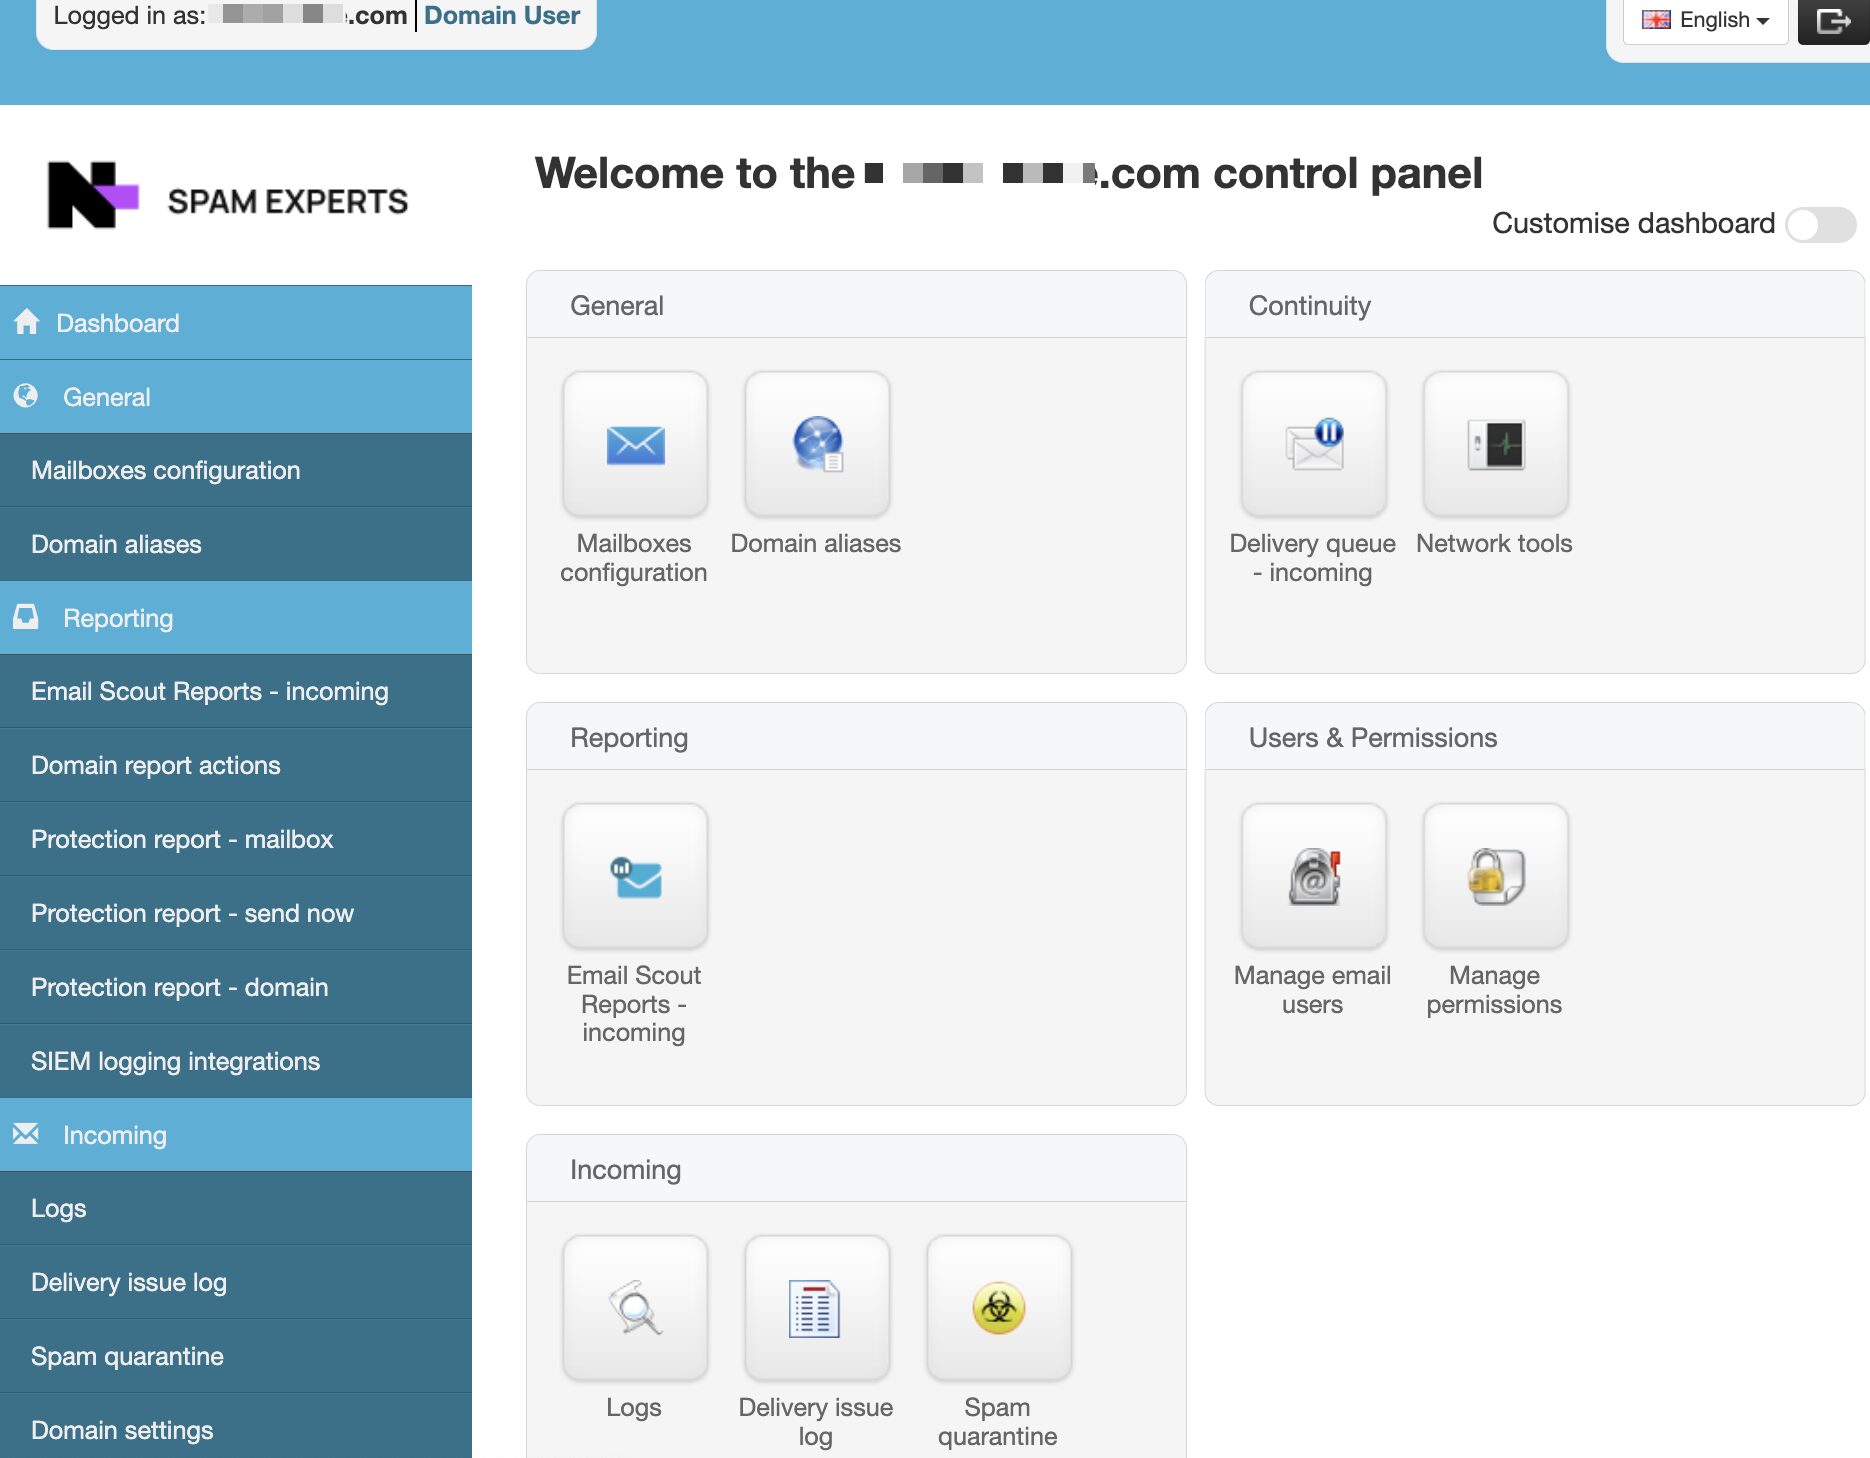1870x1458 pixels.
Task: Click the Delivery issue log document icon
Action: pos(816,1309)
